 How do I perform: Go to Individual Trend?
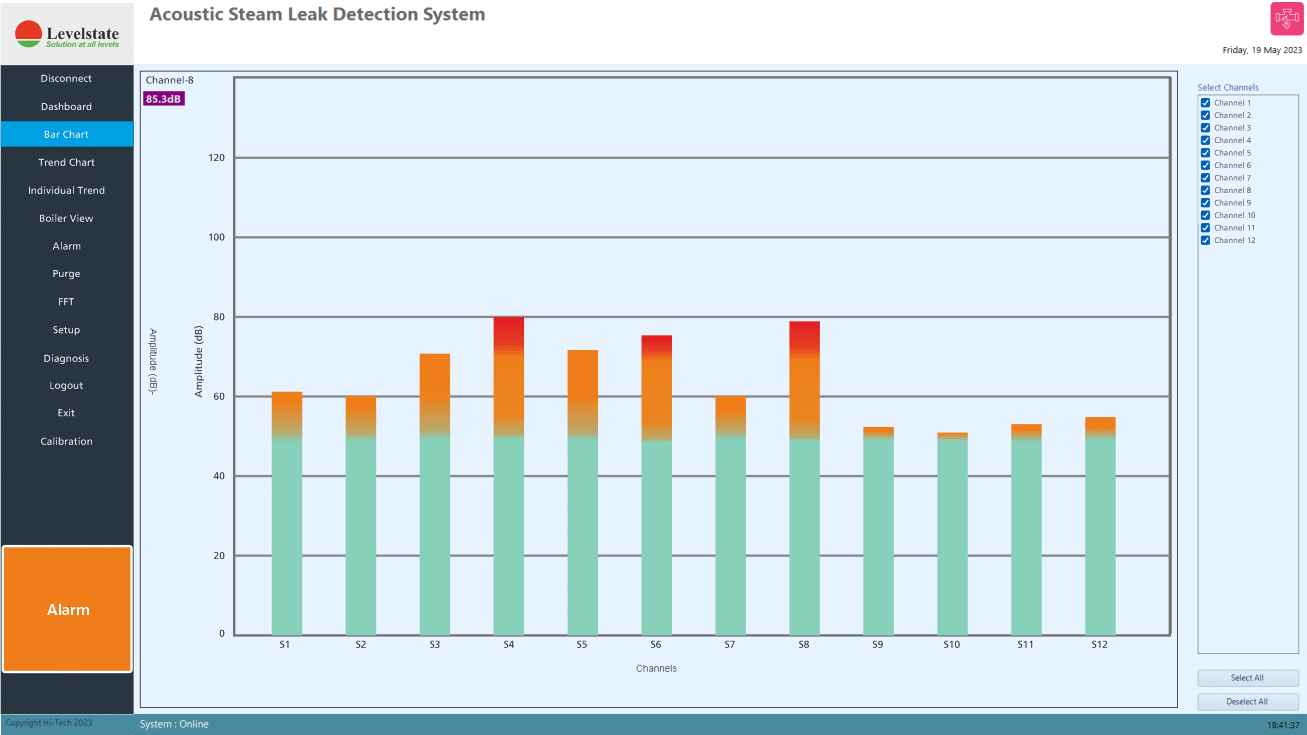(x=66, y=190)
